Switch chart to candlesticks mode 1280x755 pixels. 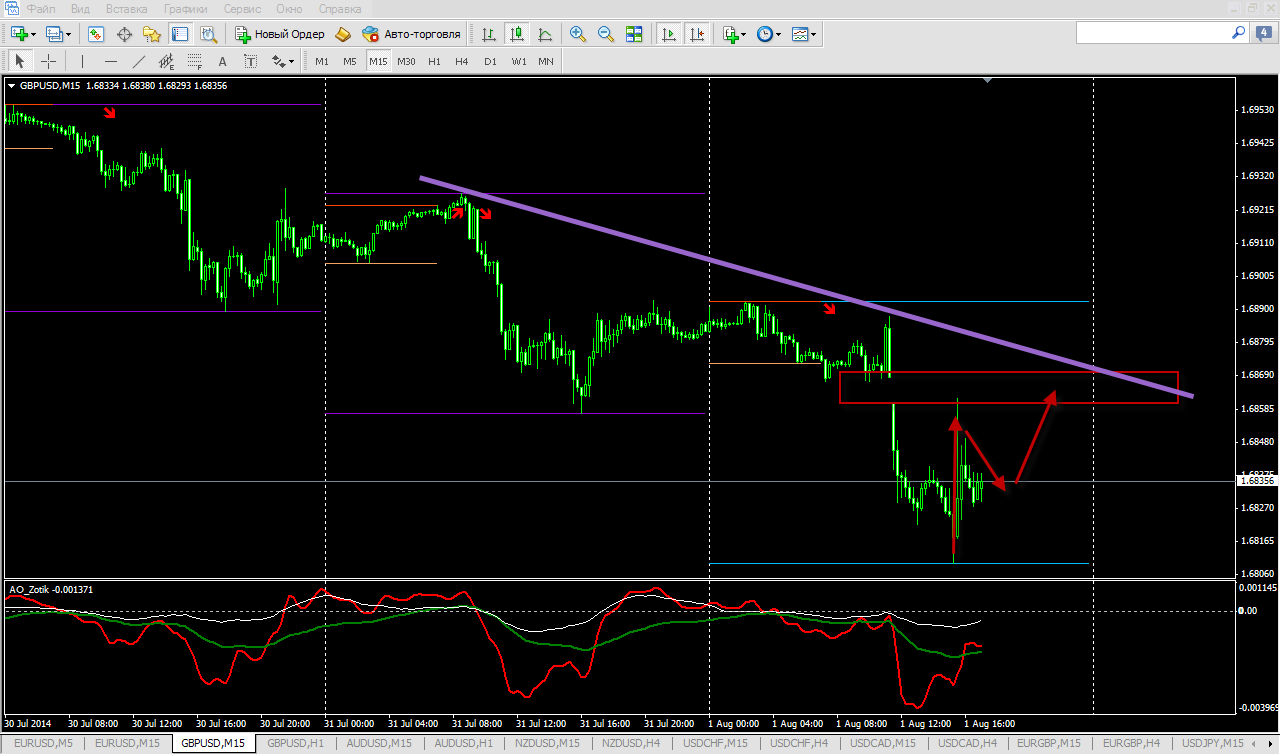(x=517, y=34)
